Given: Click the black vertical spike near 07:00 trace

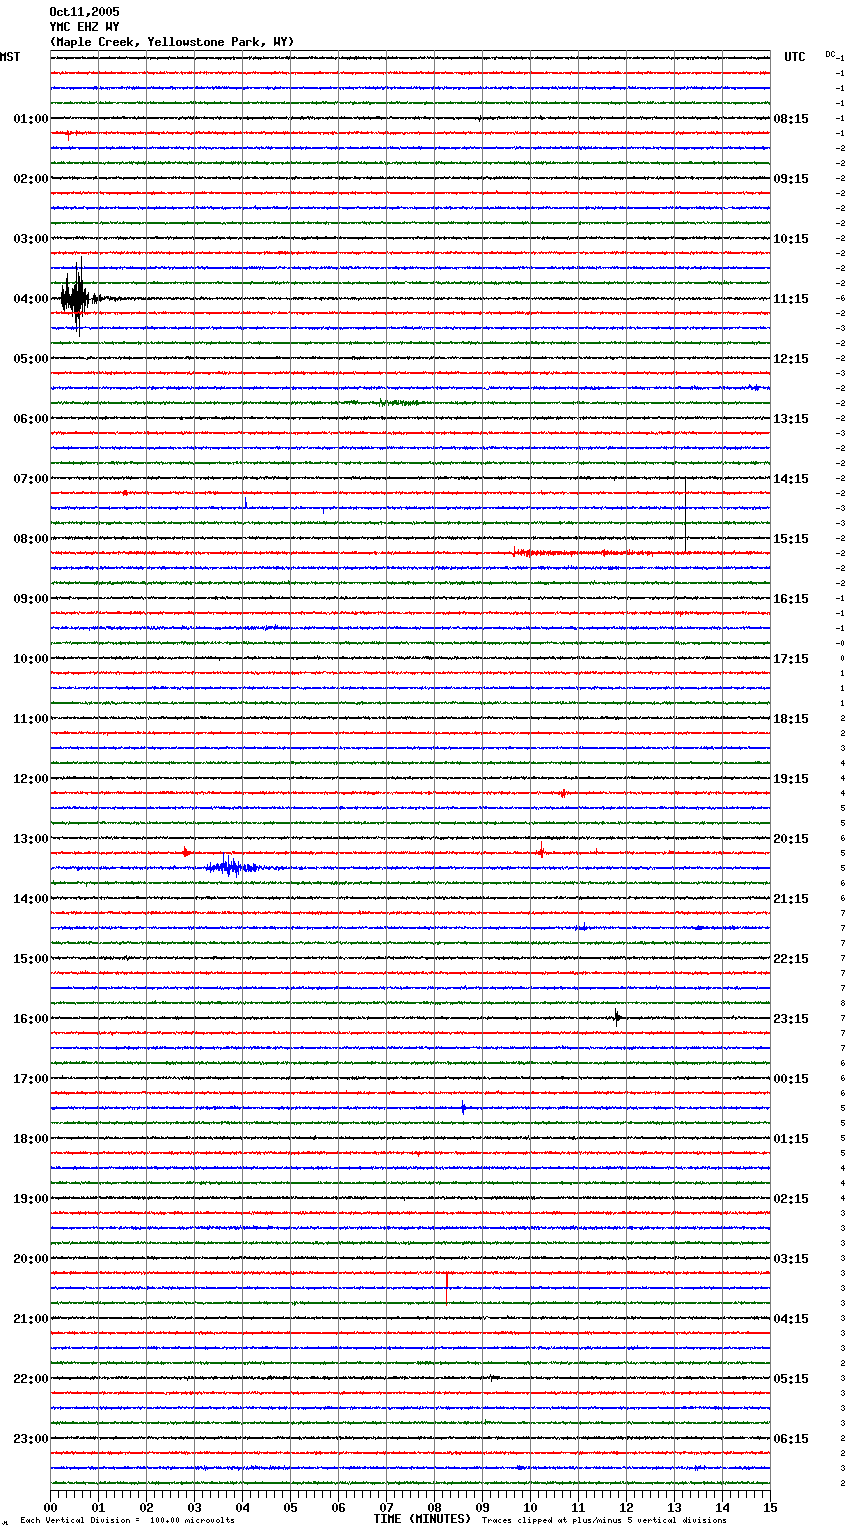Looking at the screenshot, I should (685, 514).
